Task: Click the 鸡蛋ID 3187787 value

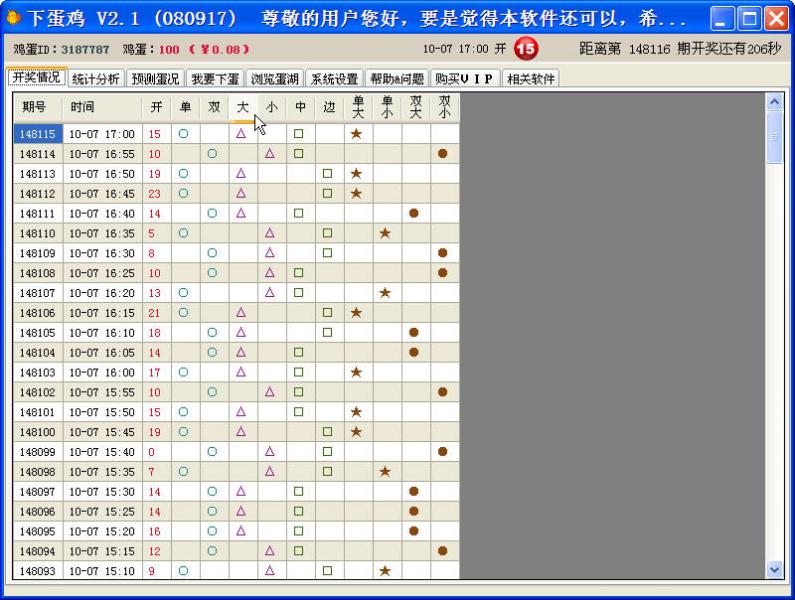Action: (x=85, y=49)
